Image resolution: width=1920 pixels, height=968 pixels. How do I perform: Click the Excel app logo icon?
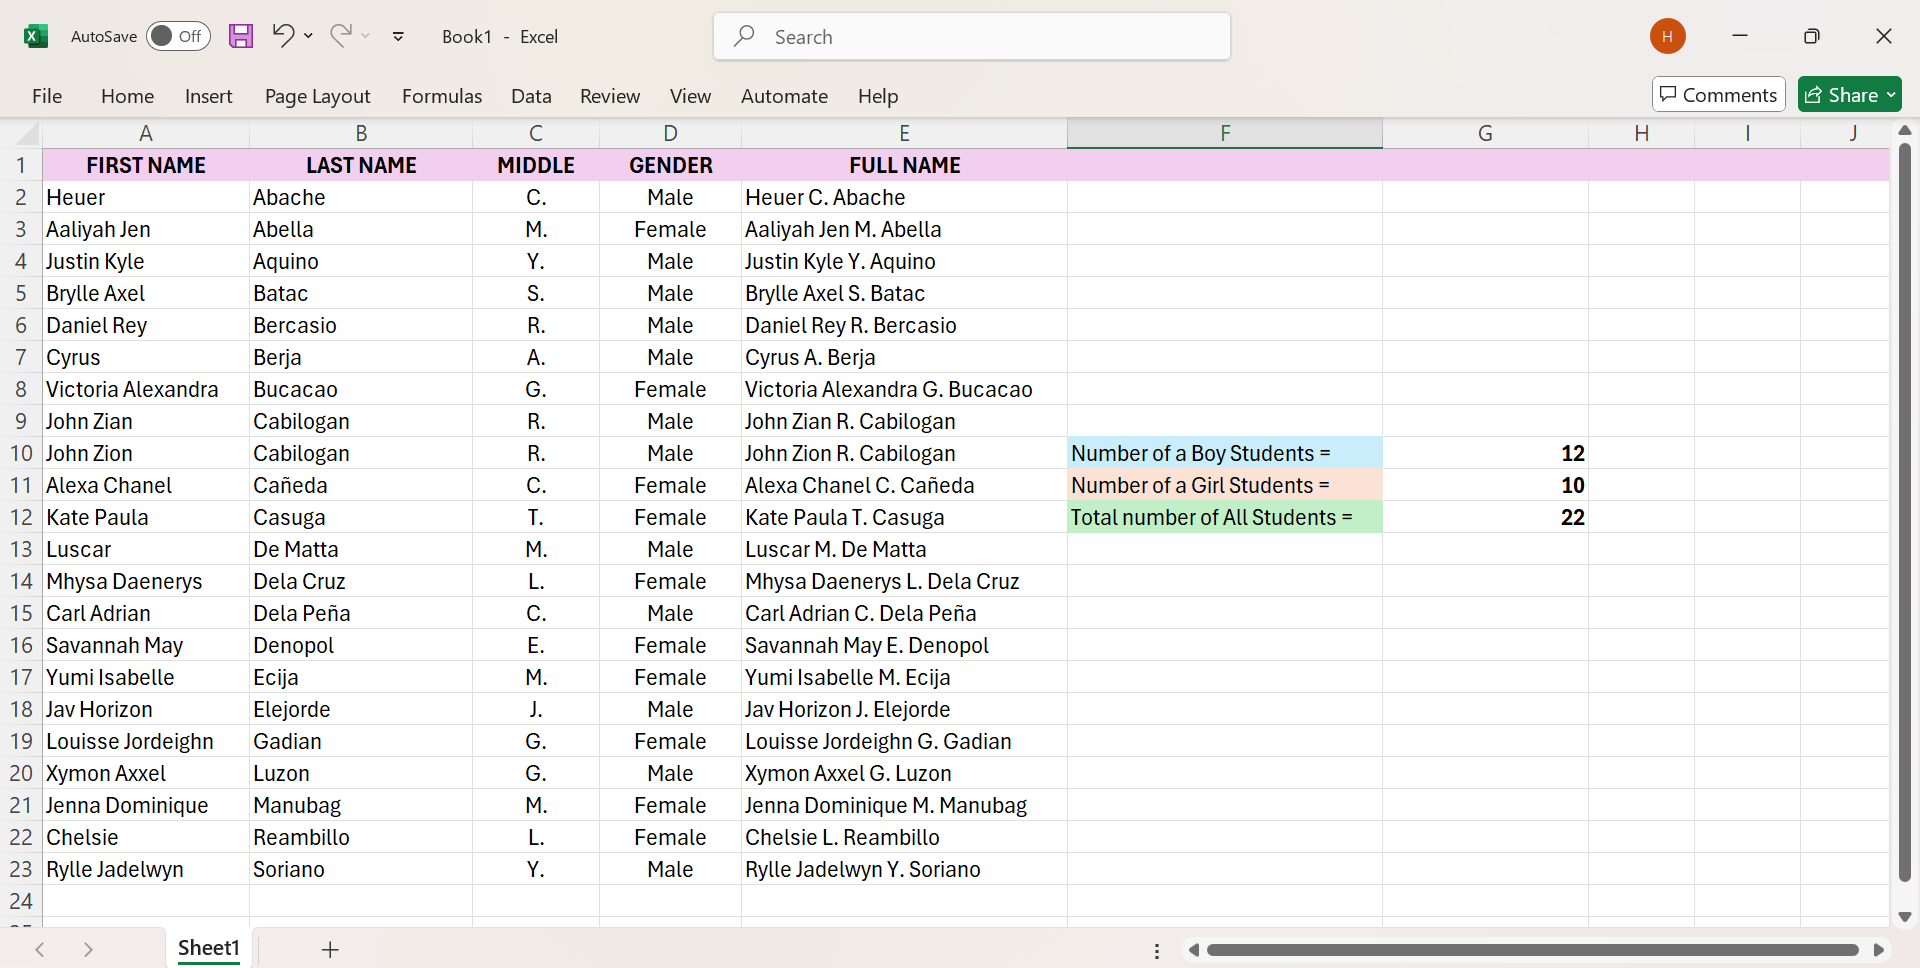point(36,37)
